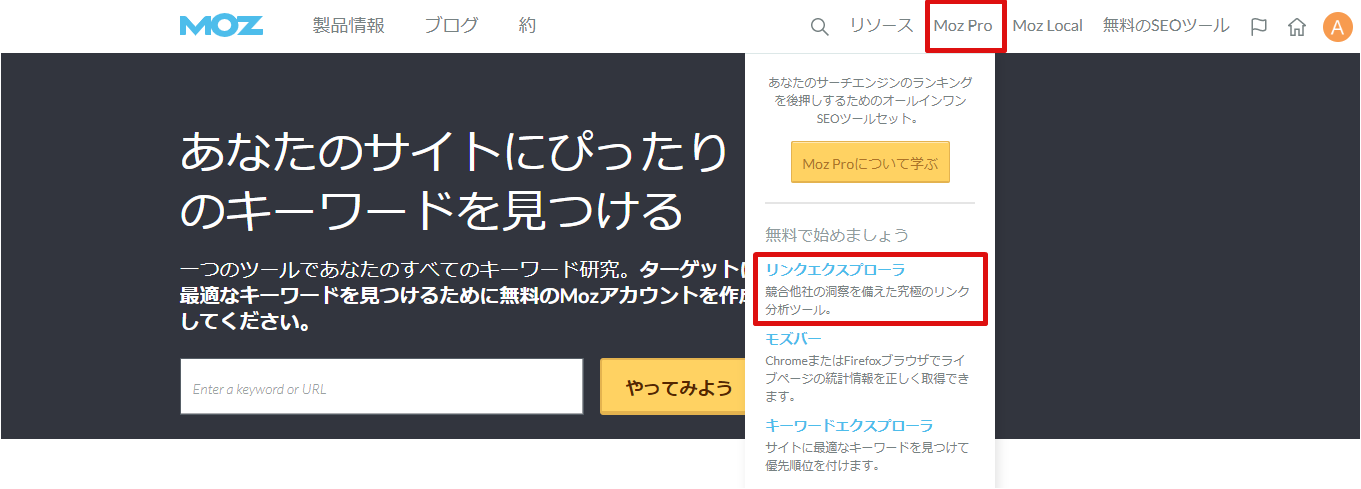The image size is (1361, 489).
Task: Click the 無料で始めましょう heading text
Action: [x=837, y=235]
